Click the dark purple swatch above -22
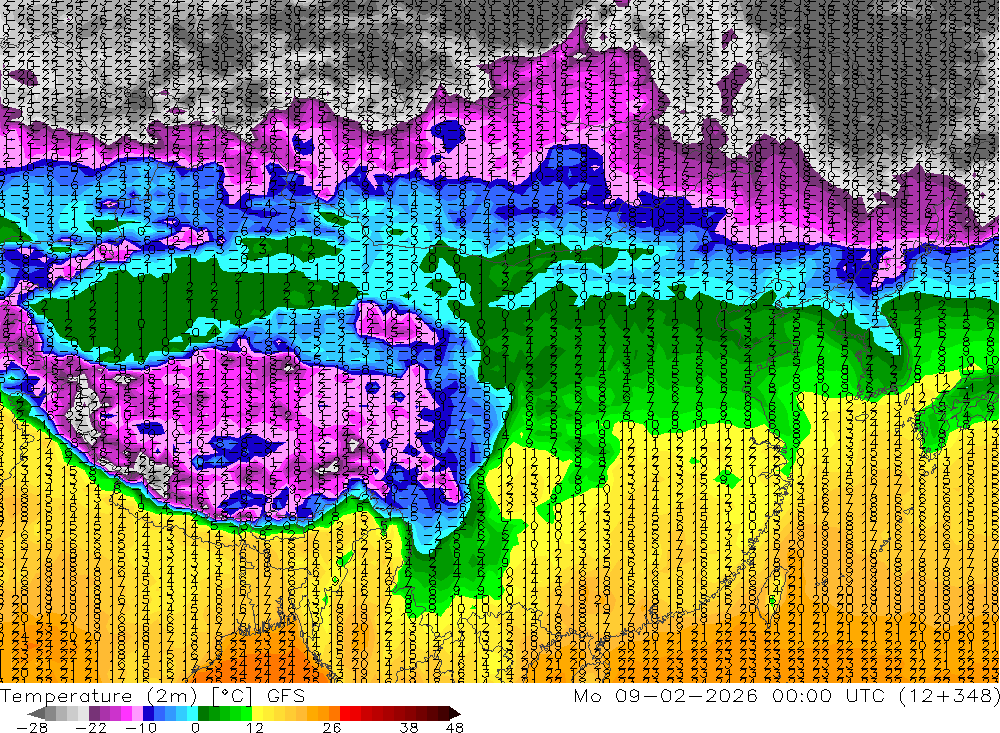This screenshot has height=733, width=1000. click(94, 713)
